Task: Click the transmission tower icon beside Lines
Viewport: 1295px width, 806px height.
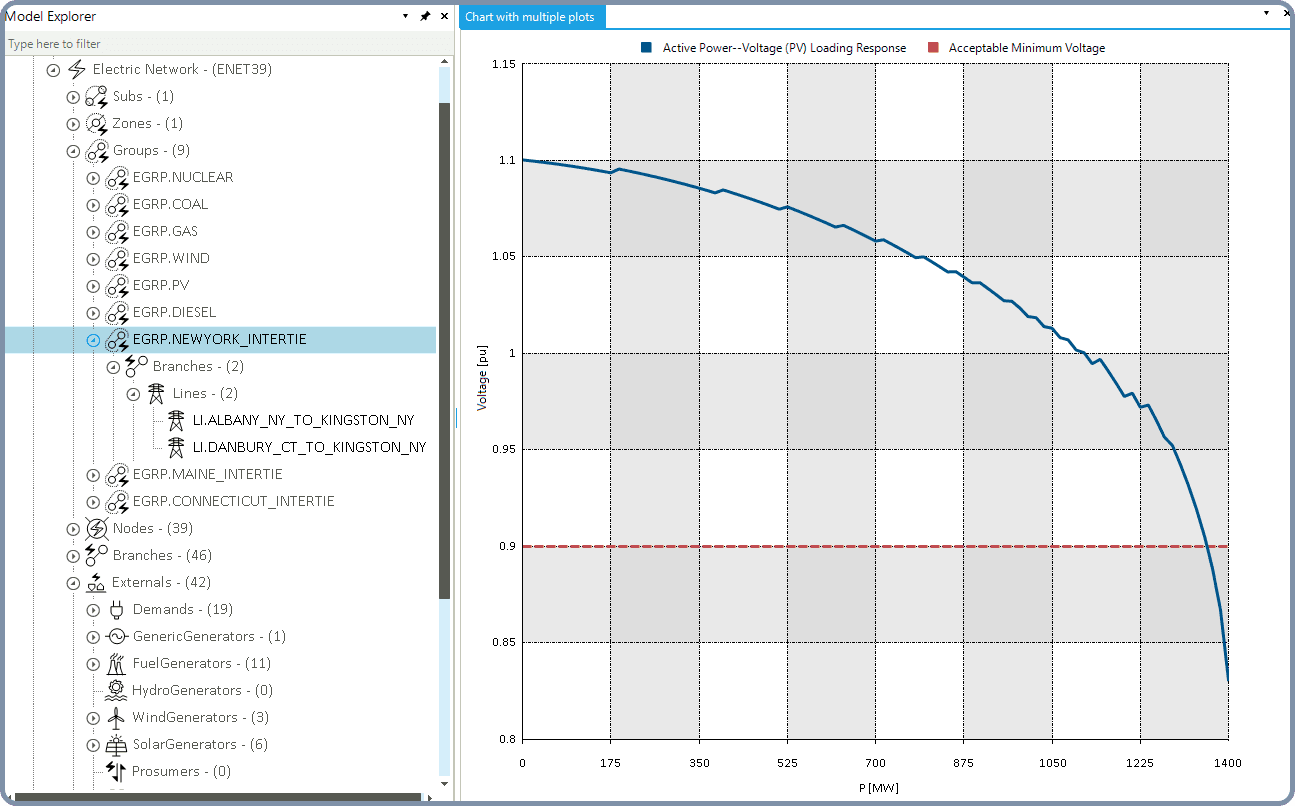Action: pos(156,393)
